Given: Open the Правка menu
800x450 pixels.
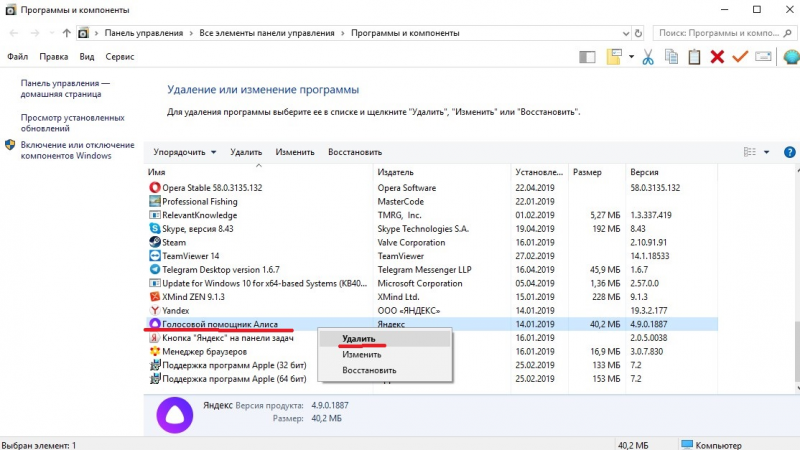Looking at the screenshot, I should (54, 57).
